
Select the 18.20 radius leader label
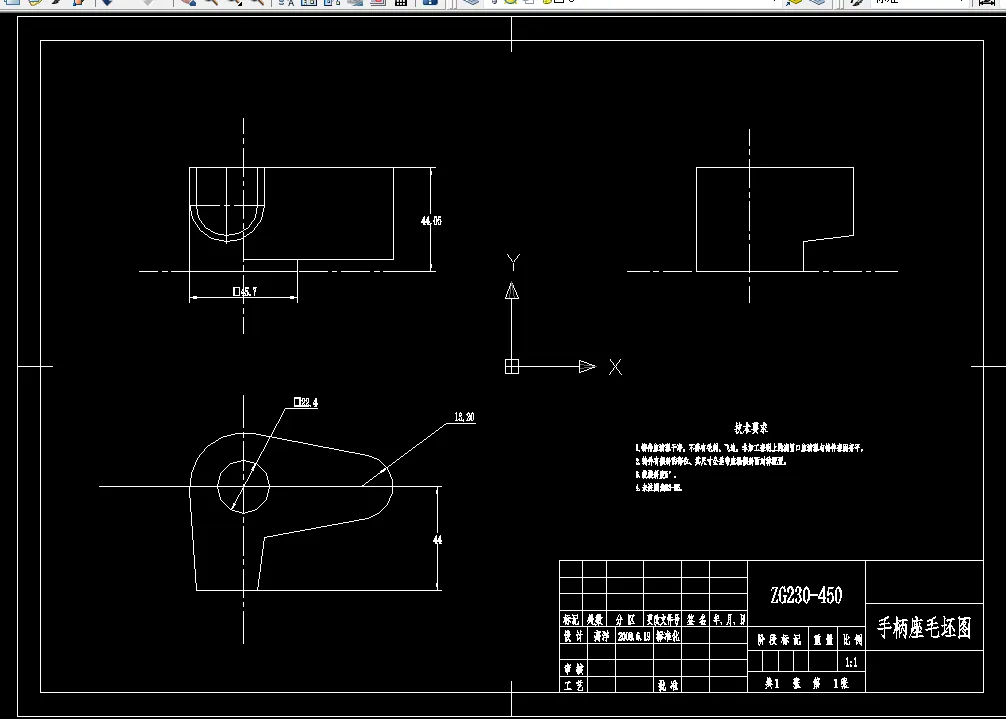click(465, 417)
